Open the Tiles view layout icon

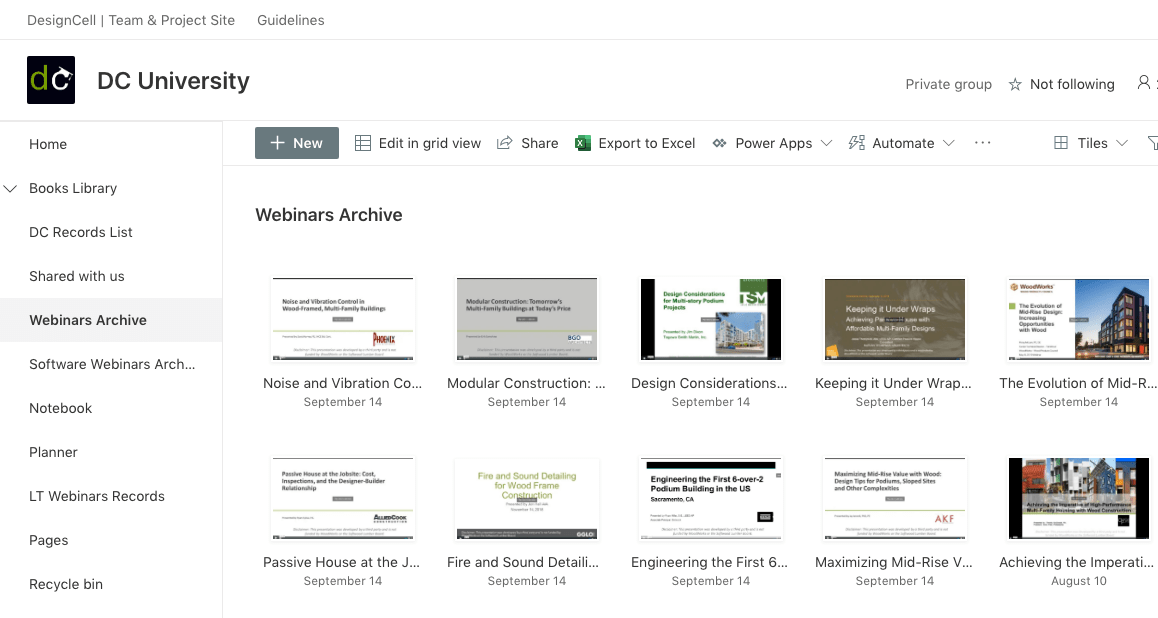click(1062, 143)
